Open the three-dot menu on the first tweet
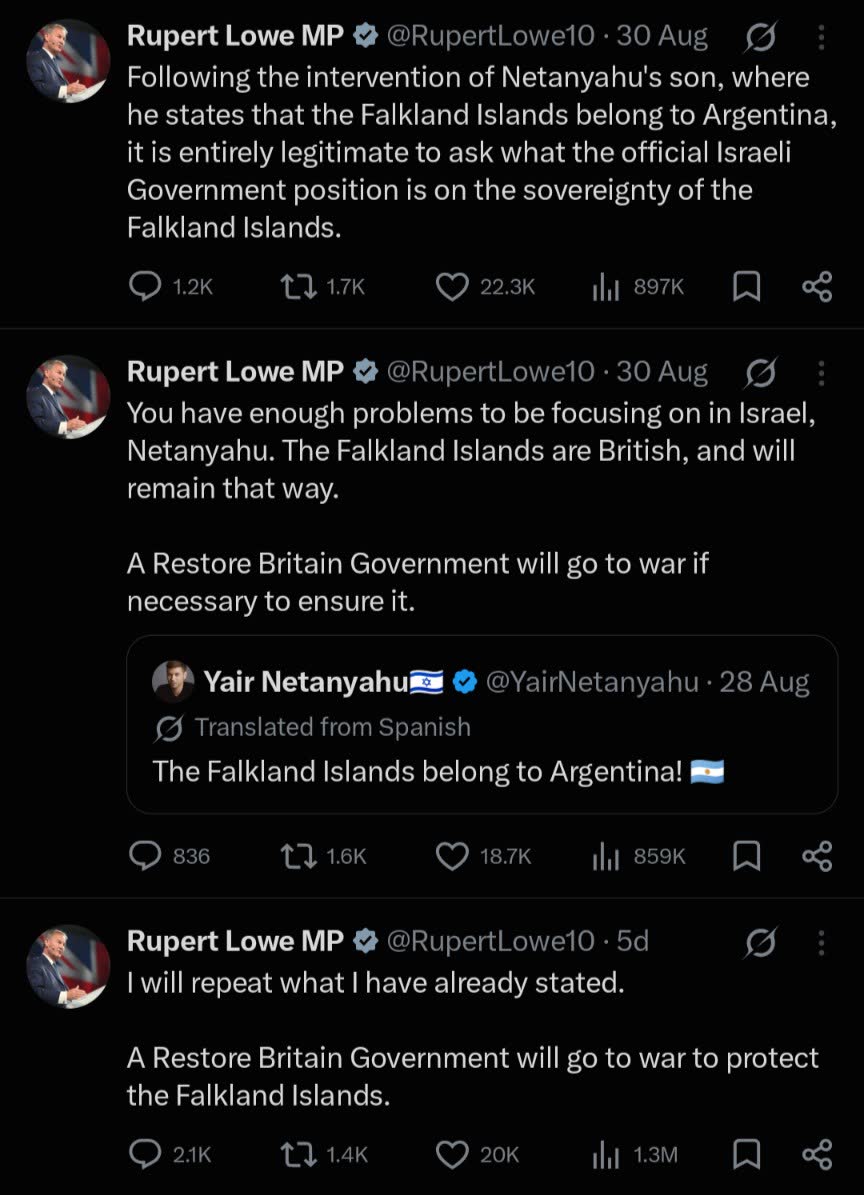864x1195 pixels. (x=821, y=37)
